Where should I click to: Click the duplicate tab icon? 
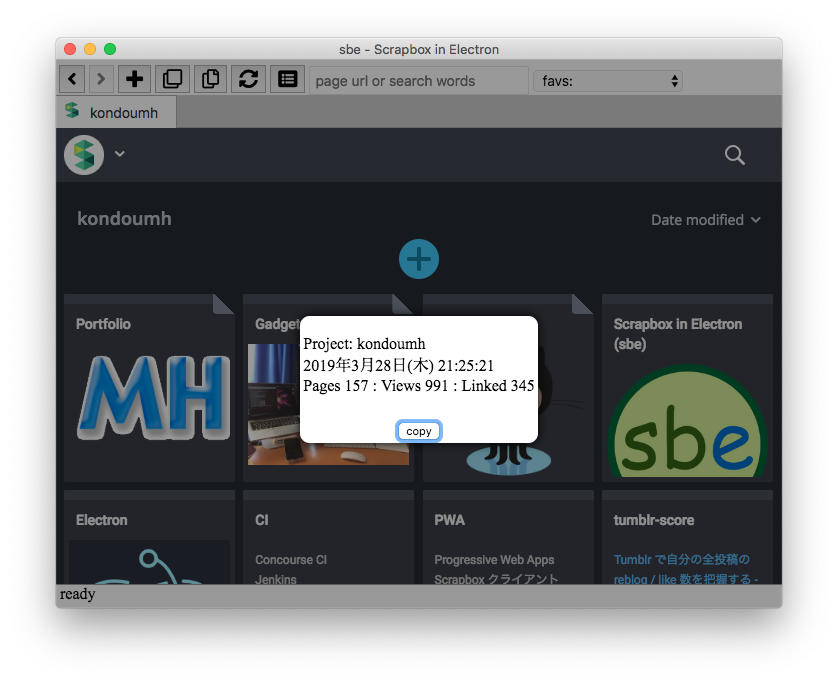pos(172,80)
